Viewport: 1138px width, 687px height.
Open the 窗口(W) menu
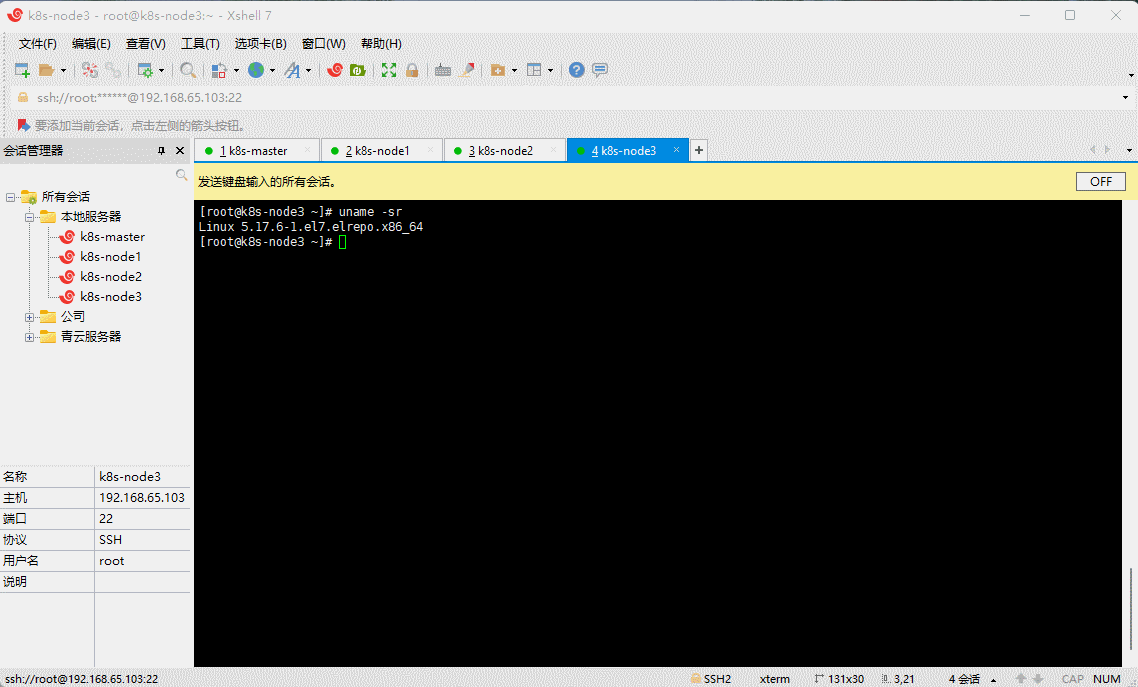[324, 44]
